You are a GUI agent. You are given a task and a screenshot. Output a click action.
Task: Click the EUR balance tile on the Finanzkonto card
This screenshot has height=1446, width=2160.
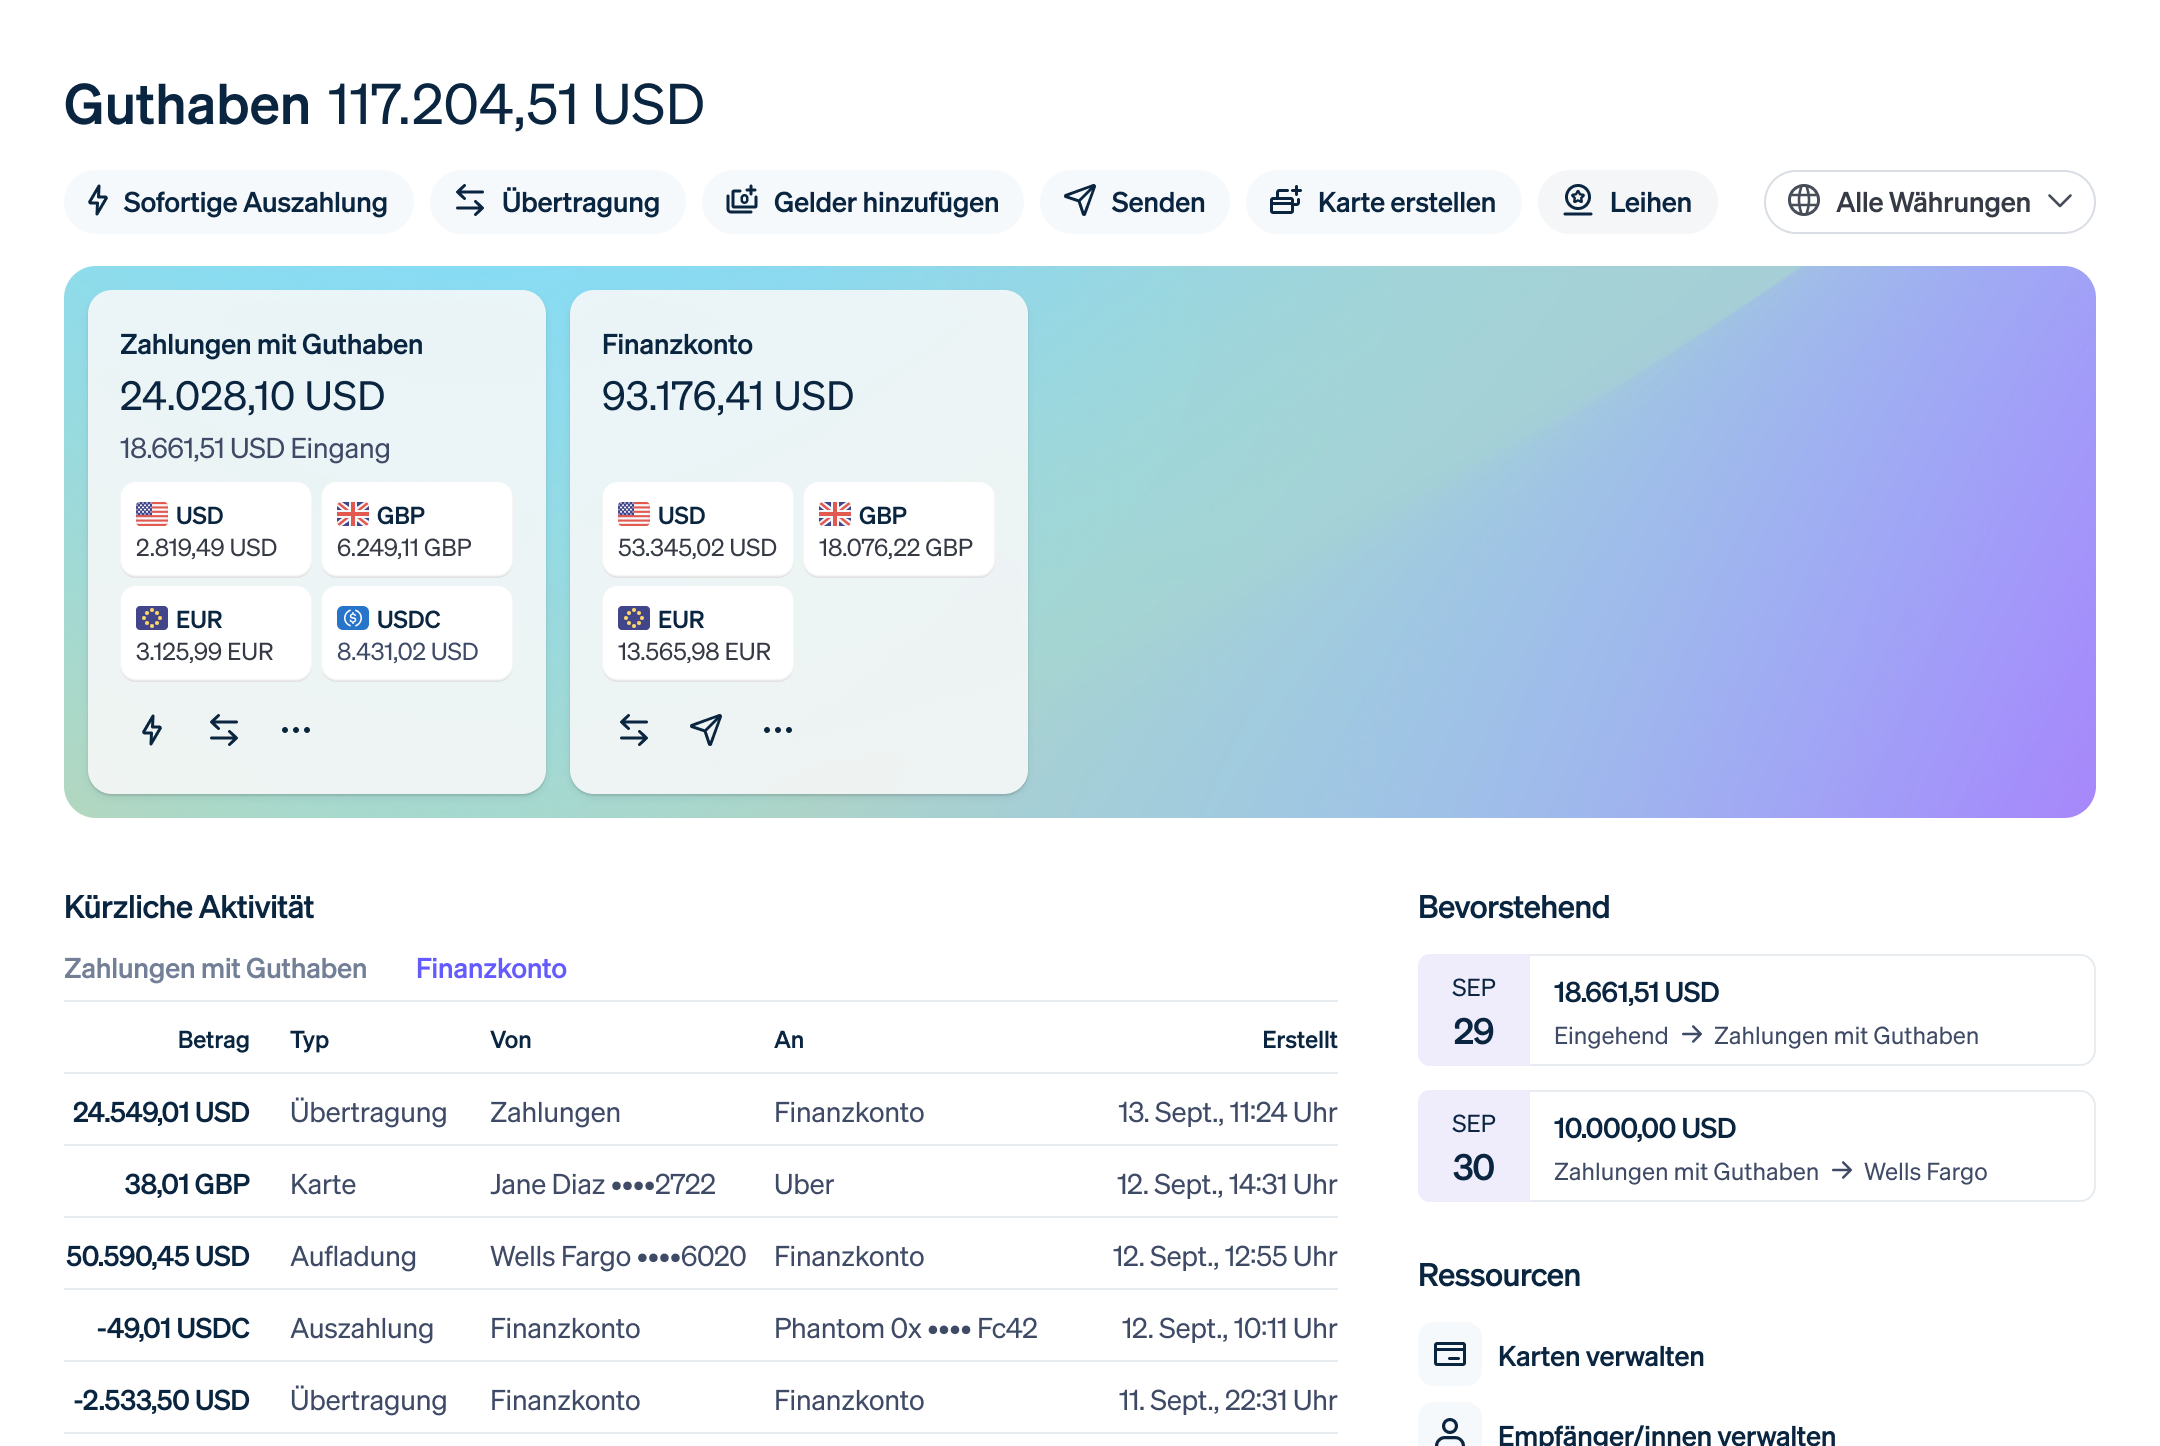tap(698, 633)
